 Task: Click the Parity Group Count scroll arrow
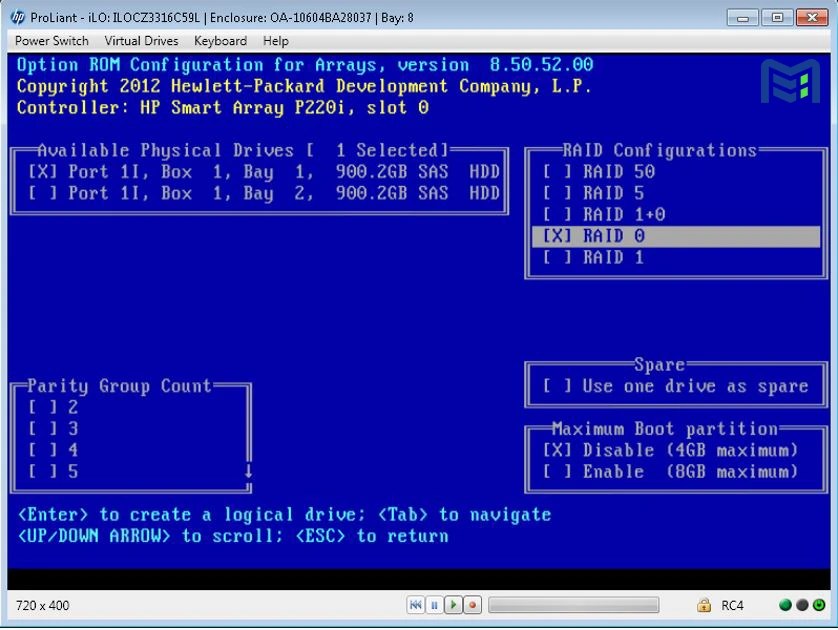(249, 471)
